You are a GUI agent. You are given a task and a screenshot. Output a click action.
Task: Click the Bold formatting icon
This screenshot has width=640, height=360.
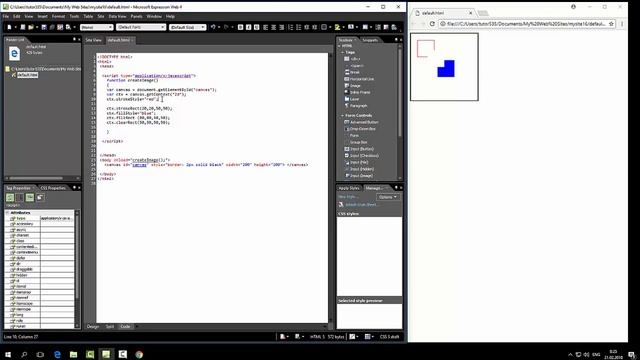point(240,27)
